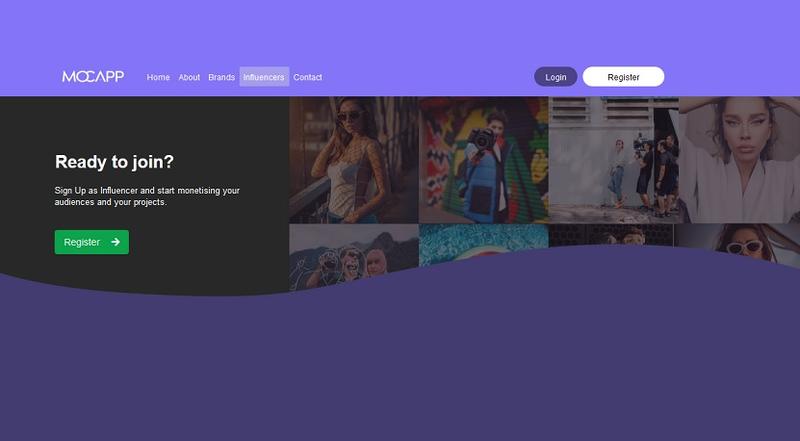
Task: Select the photographer with camera against graffiti
Action: click(483, 159)
